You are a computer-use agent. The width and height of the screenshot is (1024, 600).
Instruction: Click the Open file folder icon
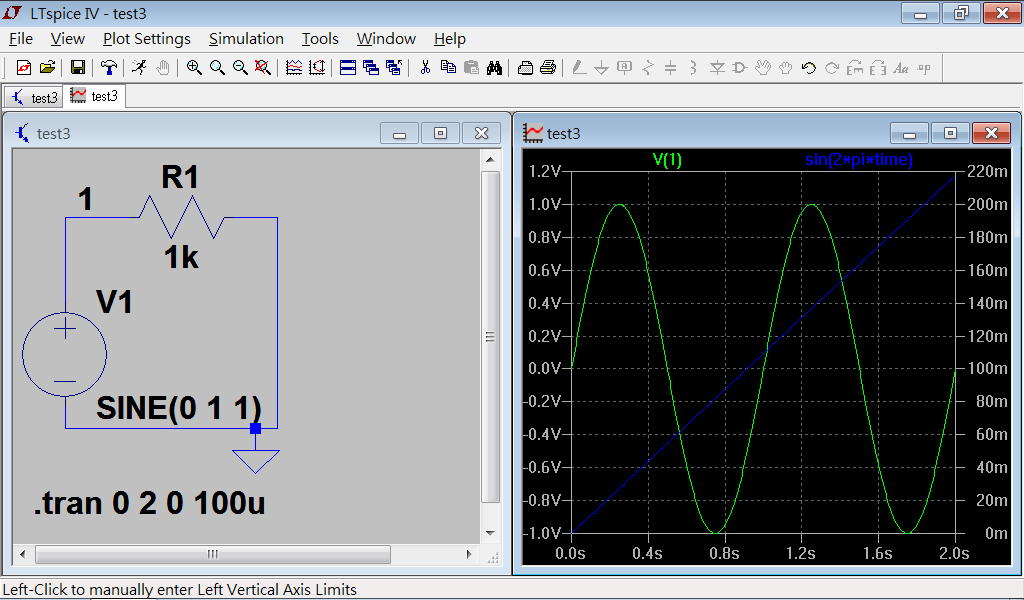pos(47,67)
